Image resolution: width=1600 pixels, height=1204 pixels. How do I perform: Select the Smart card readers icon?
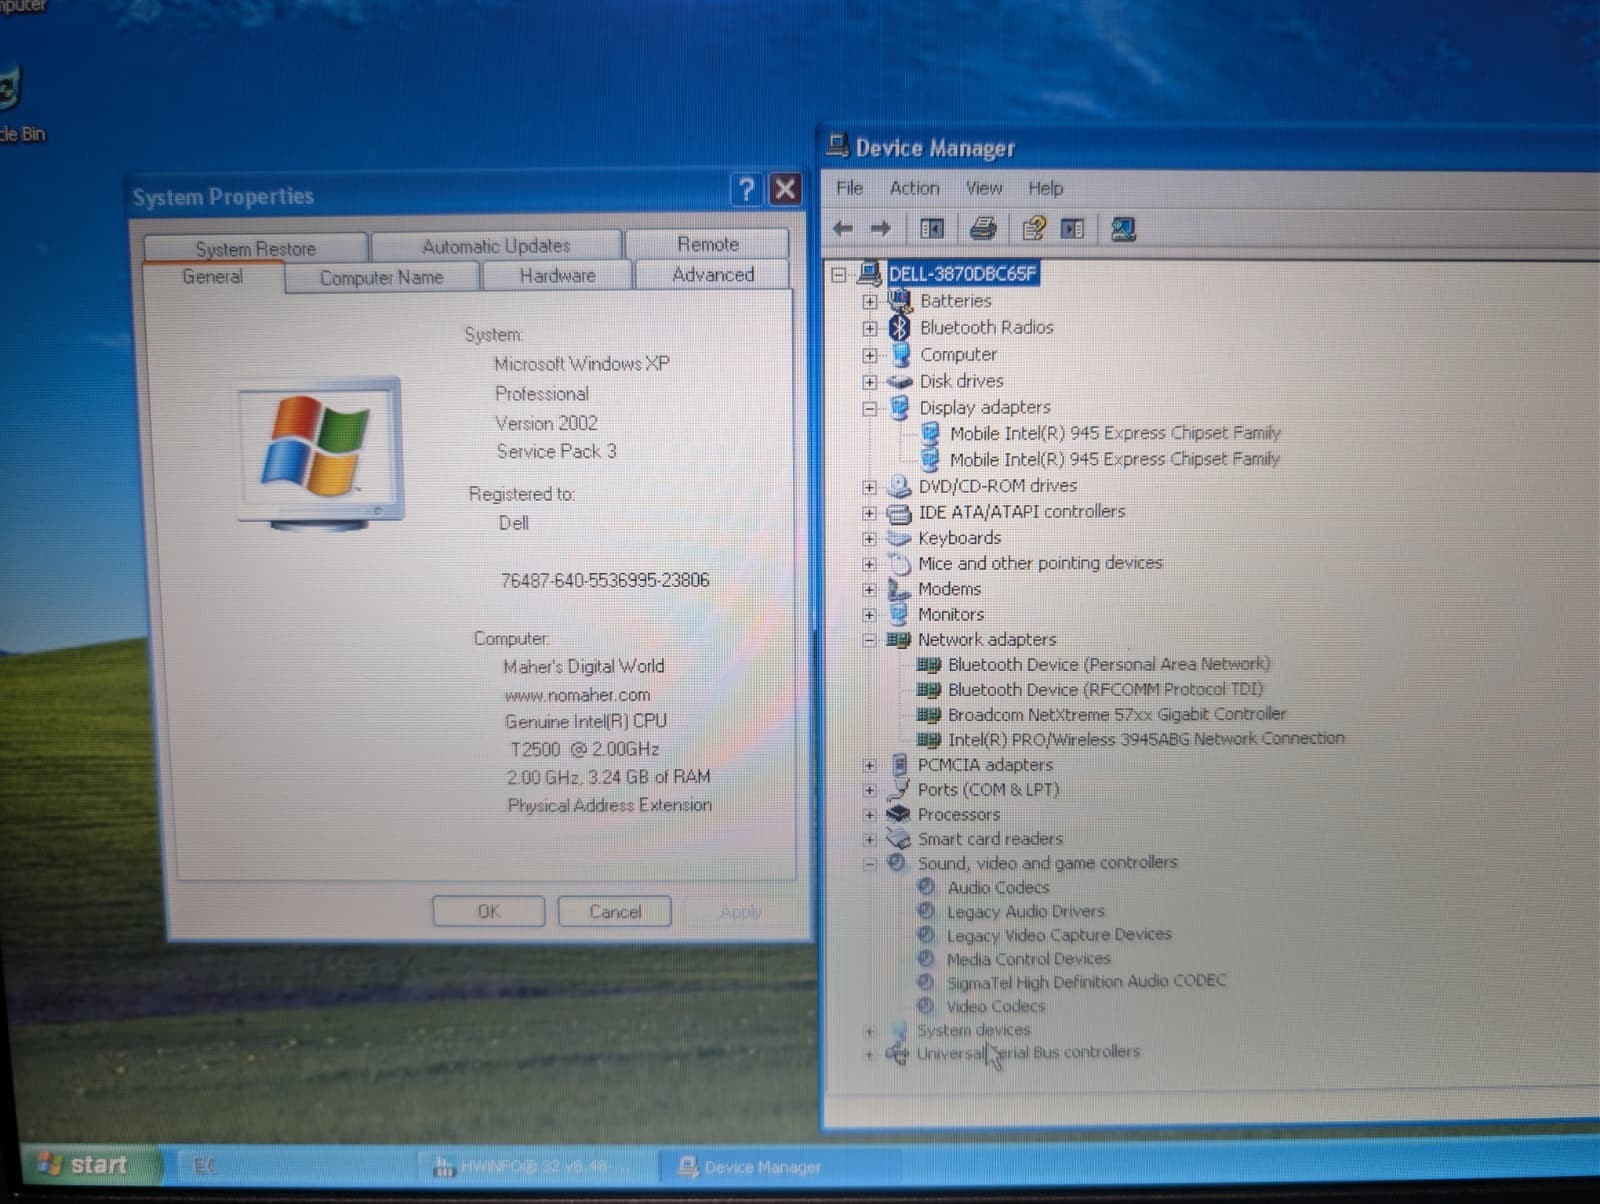pos(898,839)
